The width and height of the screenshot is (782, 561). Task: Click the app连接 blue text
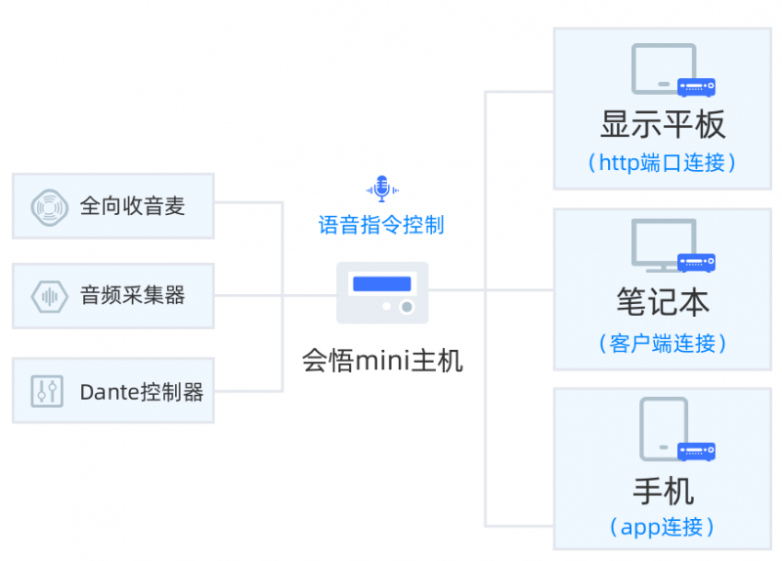click(662, 527)
